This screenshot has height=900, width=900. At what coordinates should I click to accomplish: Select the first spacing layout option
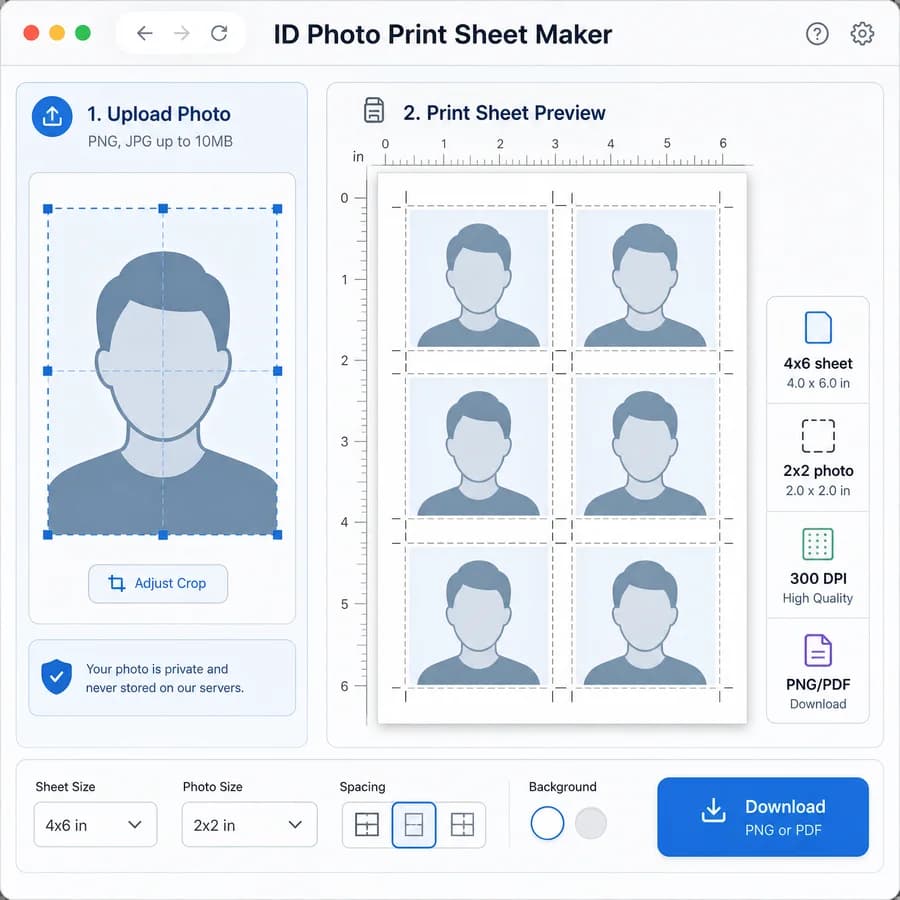[367, 825]
